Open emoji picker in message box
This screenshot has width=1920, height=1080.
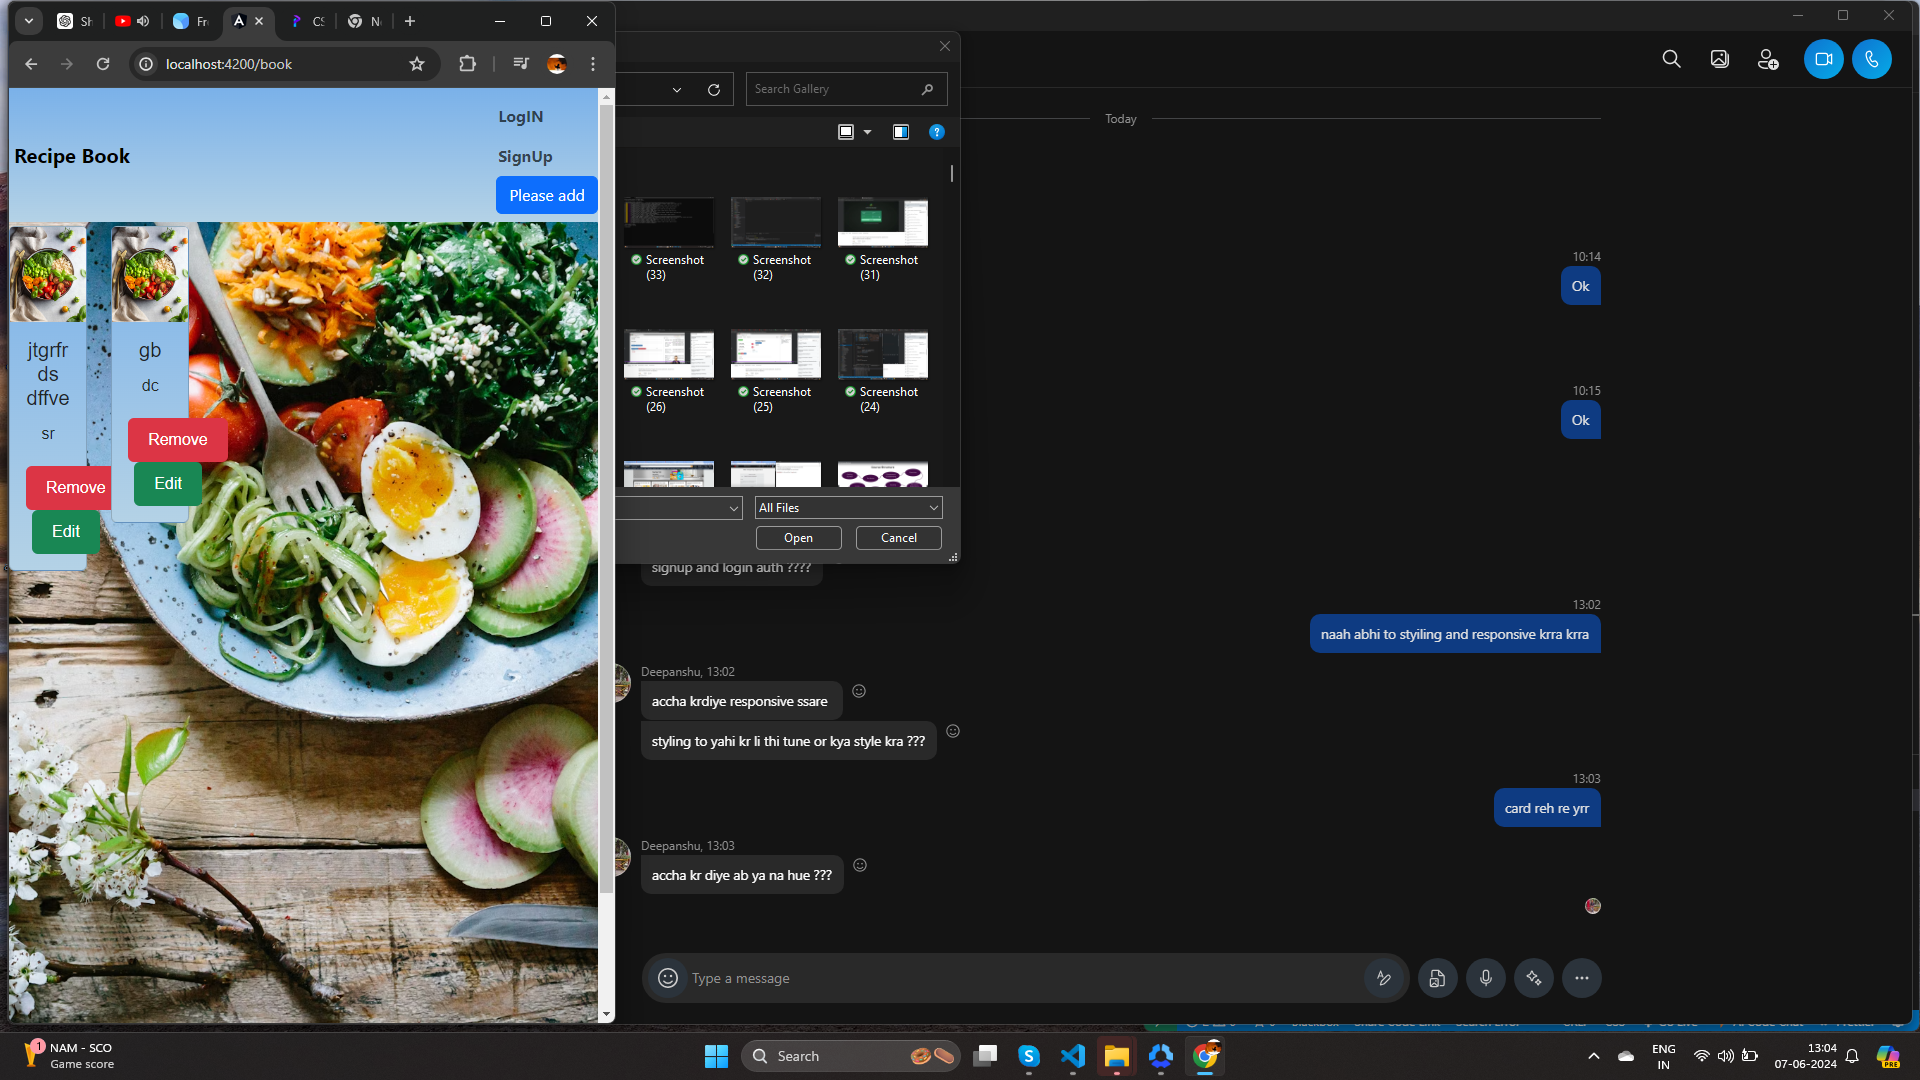pos(668,978)
